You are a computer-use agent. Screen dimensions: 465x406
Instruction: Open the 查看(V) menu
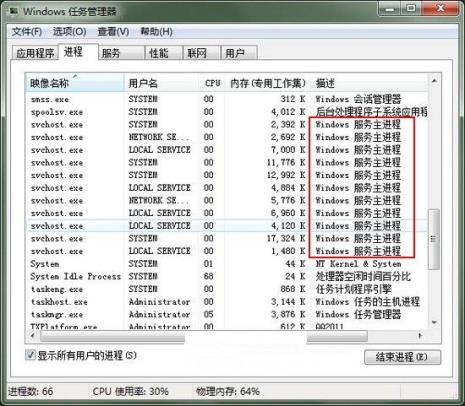(x=113, y=32)
